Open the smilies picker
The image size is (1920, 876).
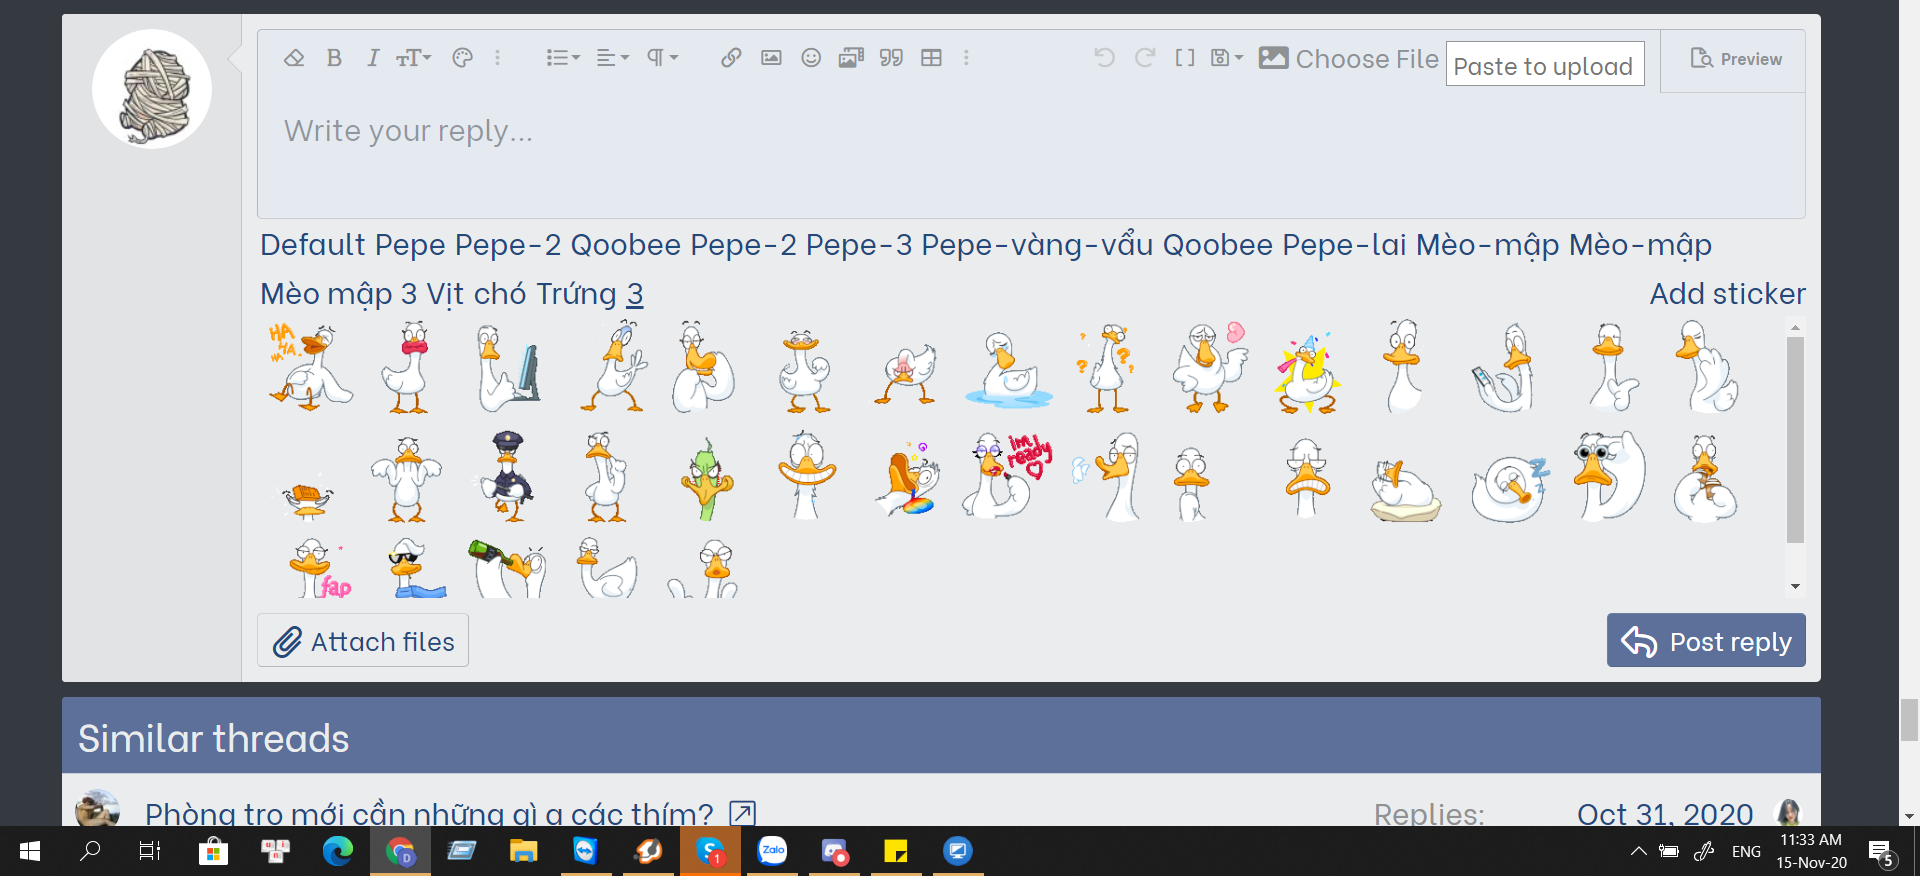[x=811, y=58]
